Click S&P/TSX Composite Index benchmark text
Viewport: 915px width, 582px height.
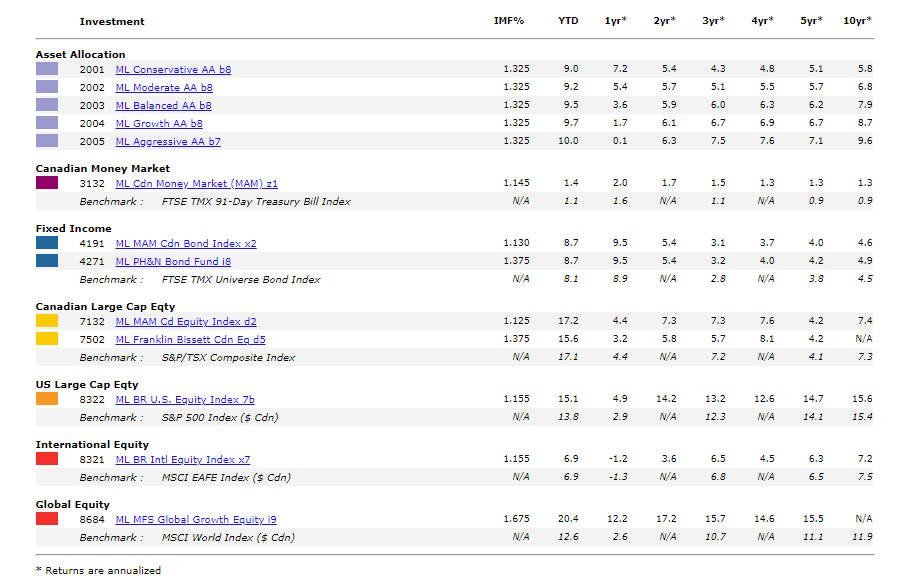(228, 358)
